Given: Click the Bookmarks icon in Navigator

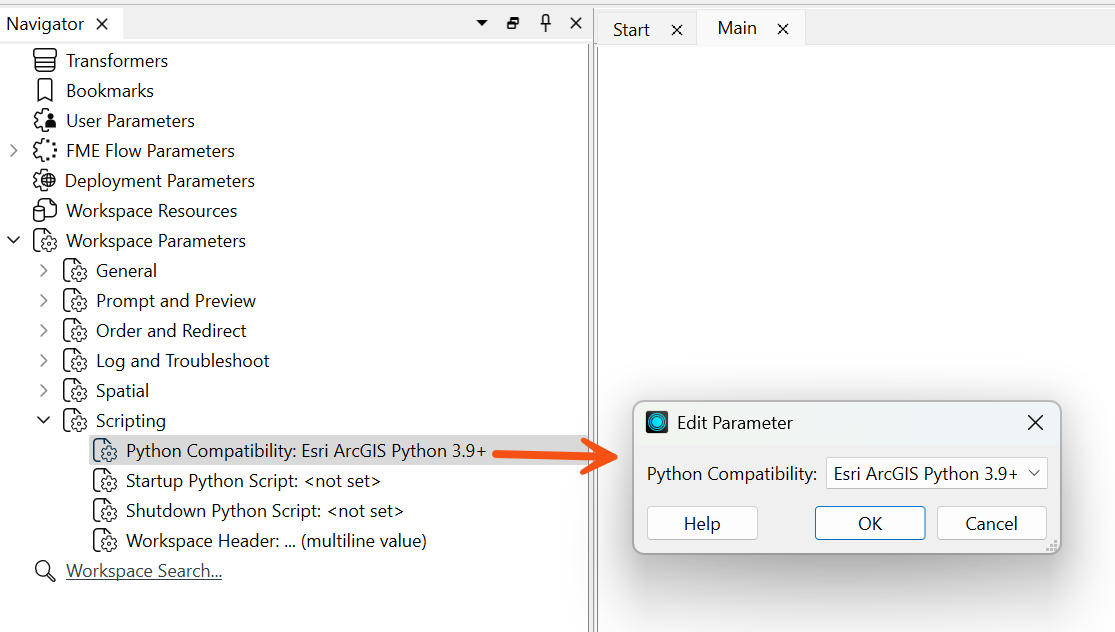Looking at the screenshot, I should point(45,91).
